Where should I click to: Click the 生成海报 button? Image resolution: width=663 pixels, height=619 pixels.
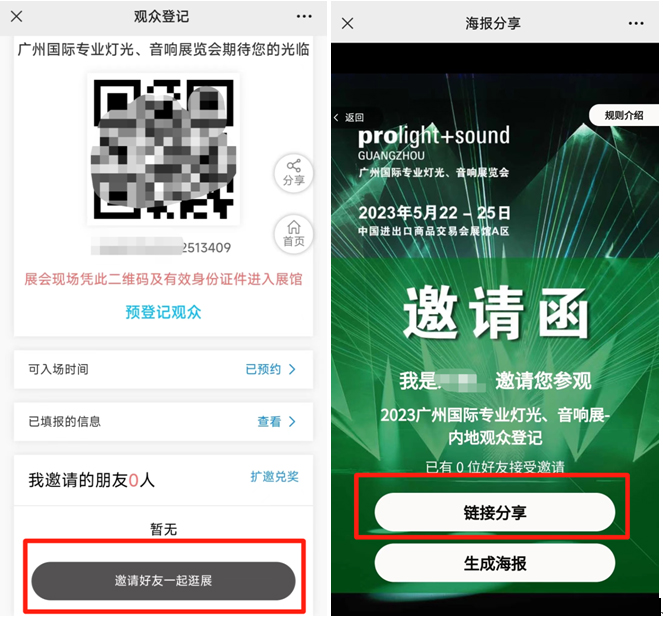494,563
